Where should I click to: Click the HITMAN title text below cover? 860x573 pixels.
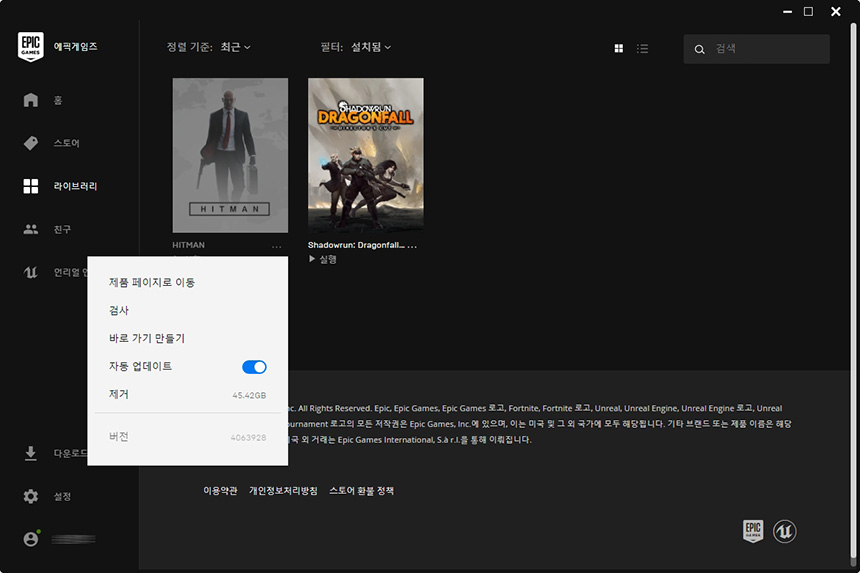click(189, 245)
